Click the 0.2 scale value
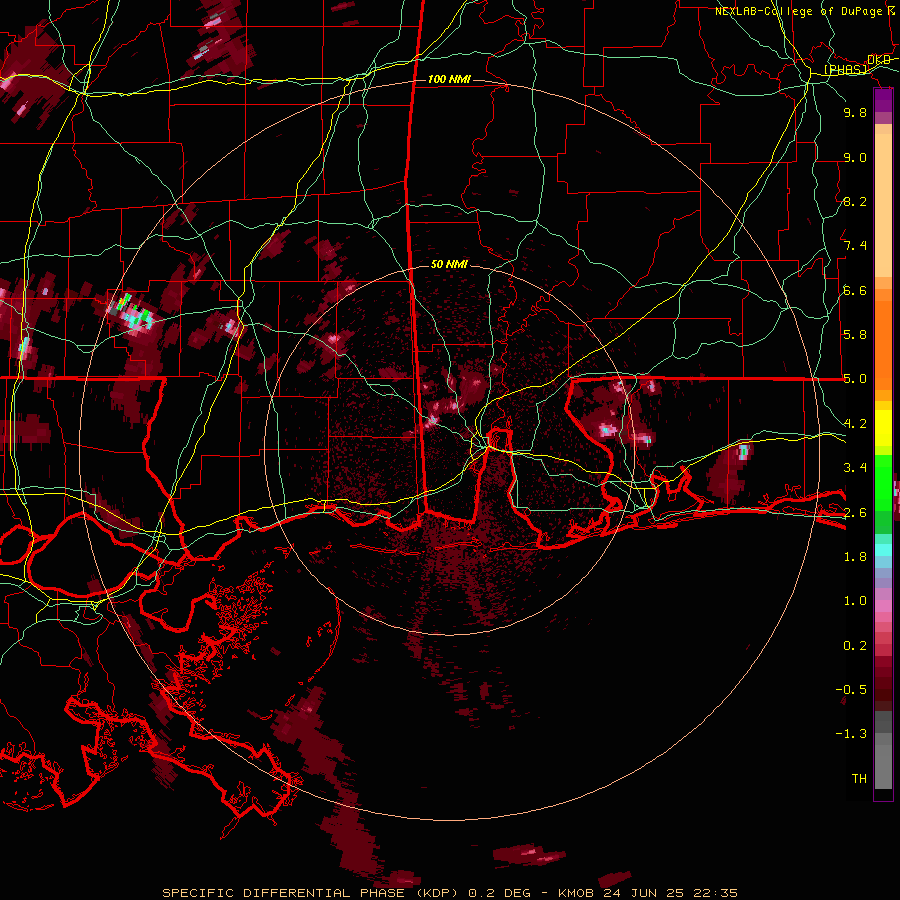 point(855,646)
